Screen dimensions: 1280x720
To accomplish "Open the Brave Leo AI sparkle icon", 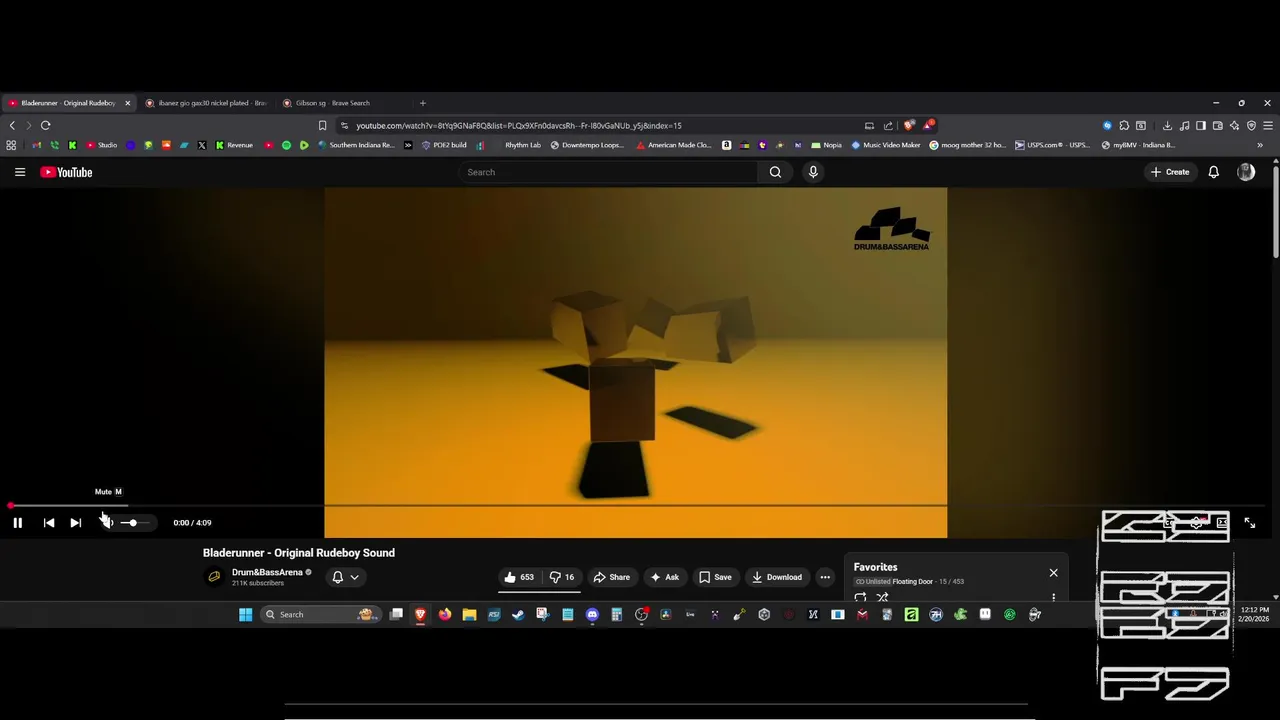I will [x=1235, y=125].
